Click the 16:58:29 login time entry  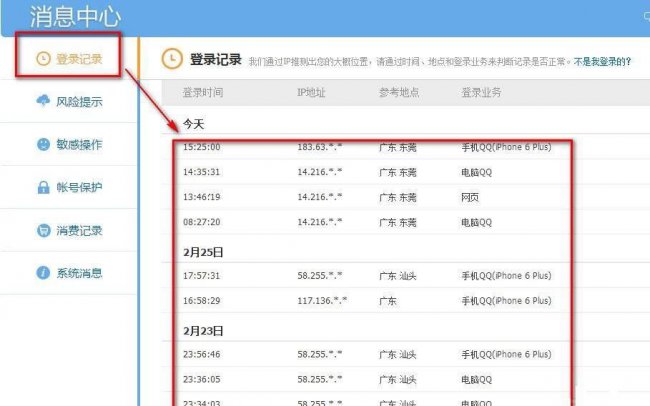point(201,300)
